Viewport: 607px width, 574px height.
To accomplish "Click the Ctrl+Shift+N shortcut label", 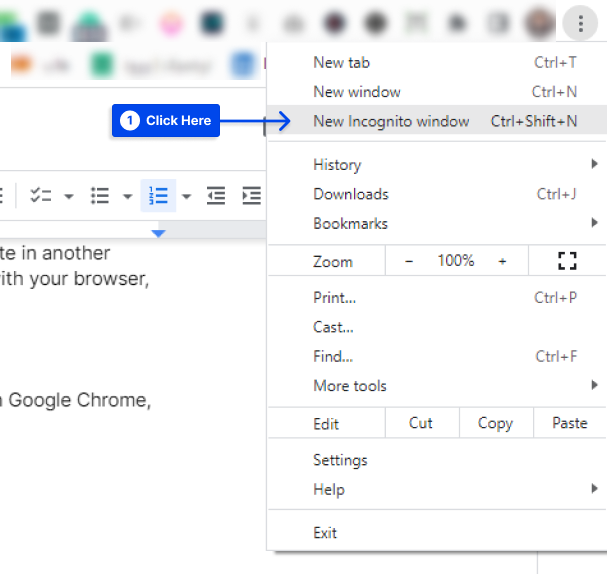I will 534,121.
